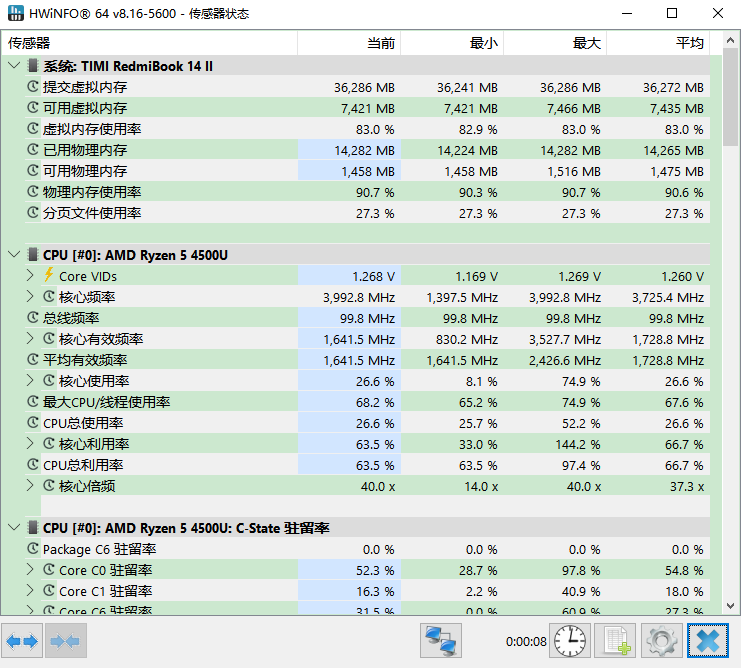The image size is (741, 668).
Task: Click the clock icon beside CPU总利用率
Action: pos(33,464)
